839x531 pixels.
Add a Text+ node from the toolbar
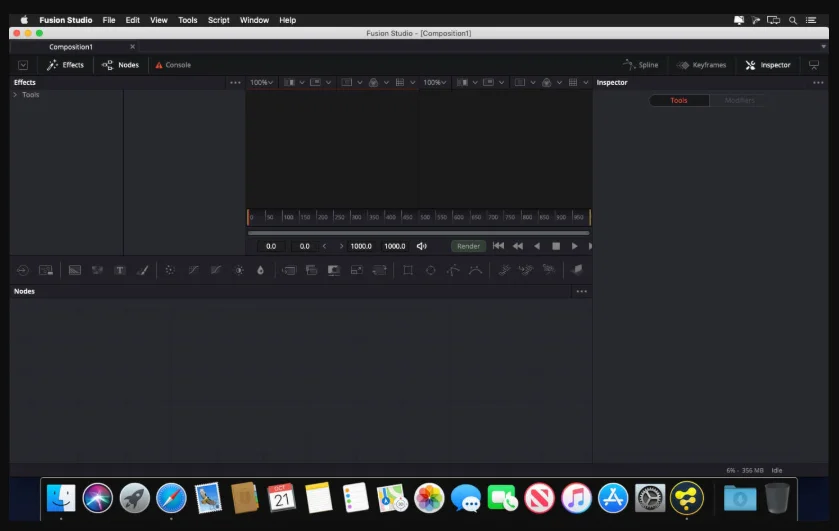120,270
